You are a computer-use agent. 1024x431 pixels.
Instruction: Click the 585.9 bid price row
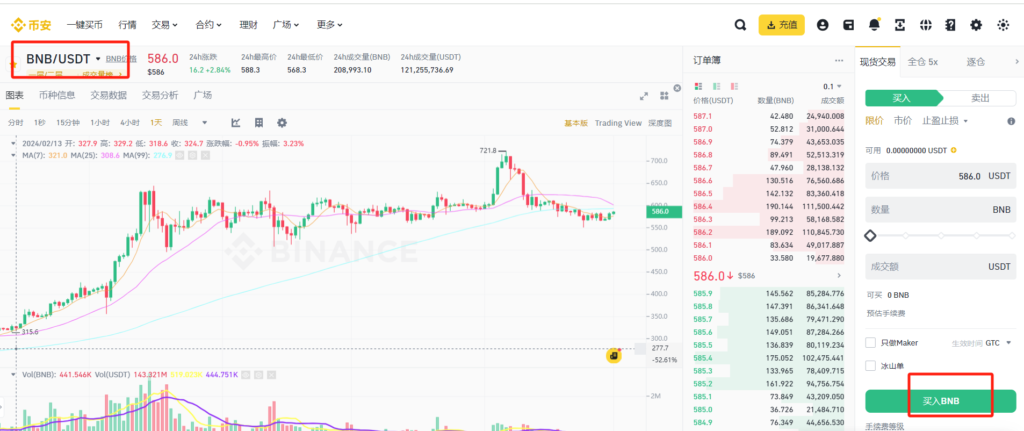coord(768,293)
